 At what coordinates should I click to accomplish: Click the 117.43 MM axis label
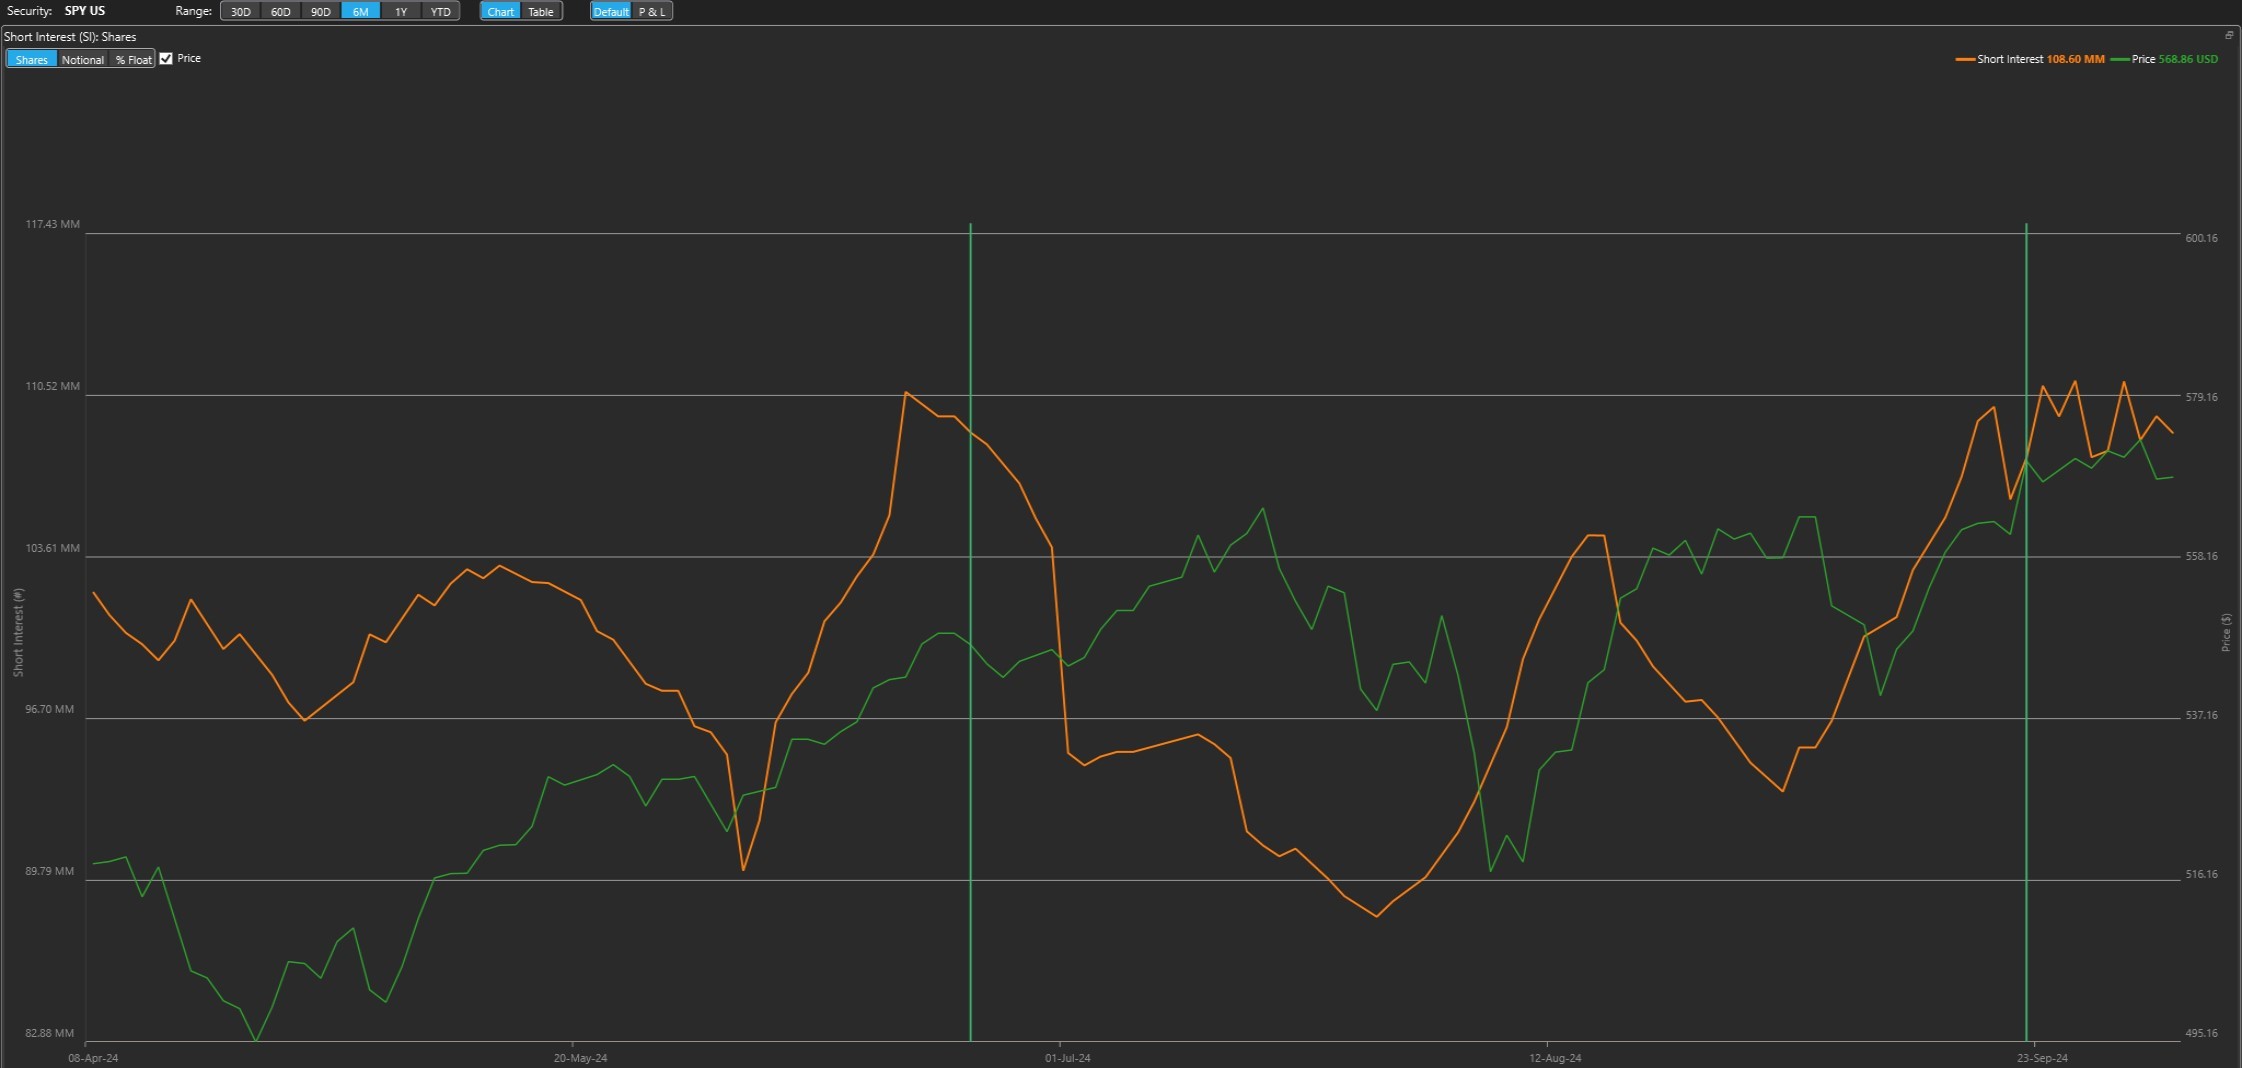tap(52, 225)
